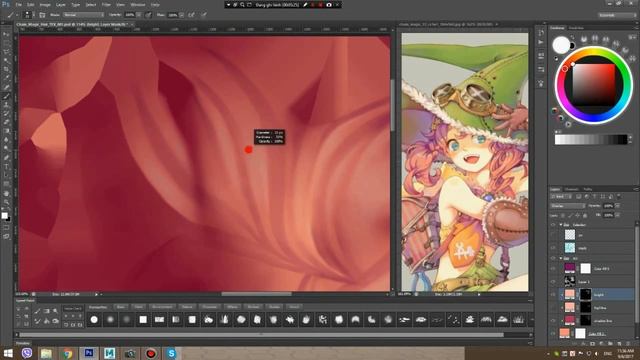Viewport: 640px width, 360px height.
Task: Open the Image menu
Action: [45, 4]
